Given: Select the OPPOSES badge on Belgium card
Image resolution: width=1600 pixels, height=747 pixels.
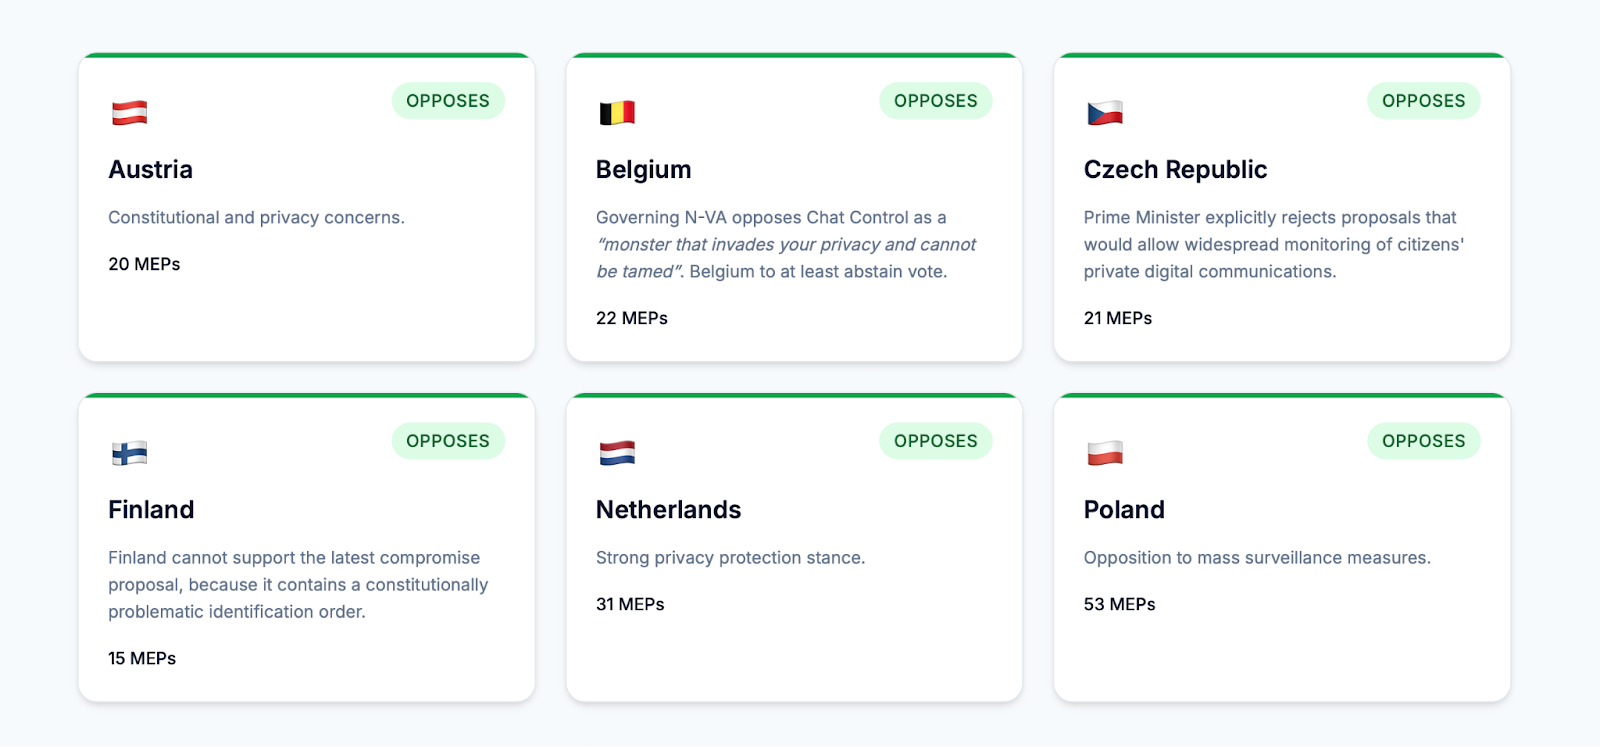Looking at the screenshot, I should coord(935,101).
